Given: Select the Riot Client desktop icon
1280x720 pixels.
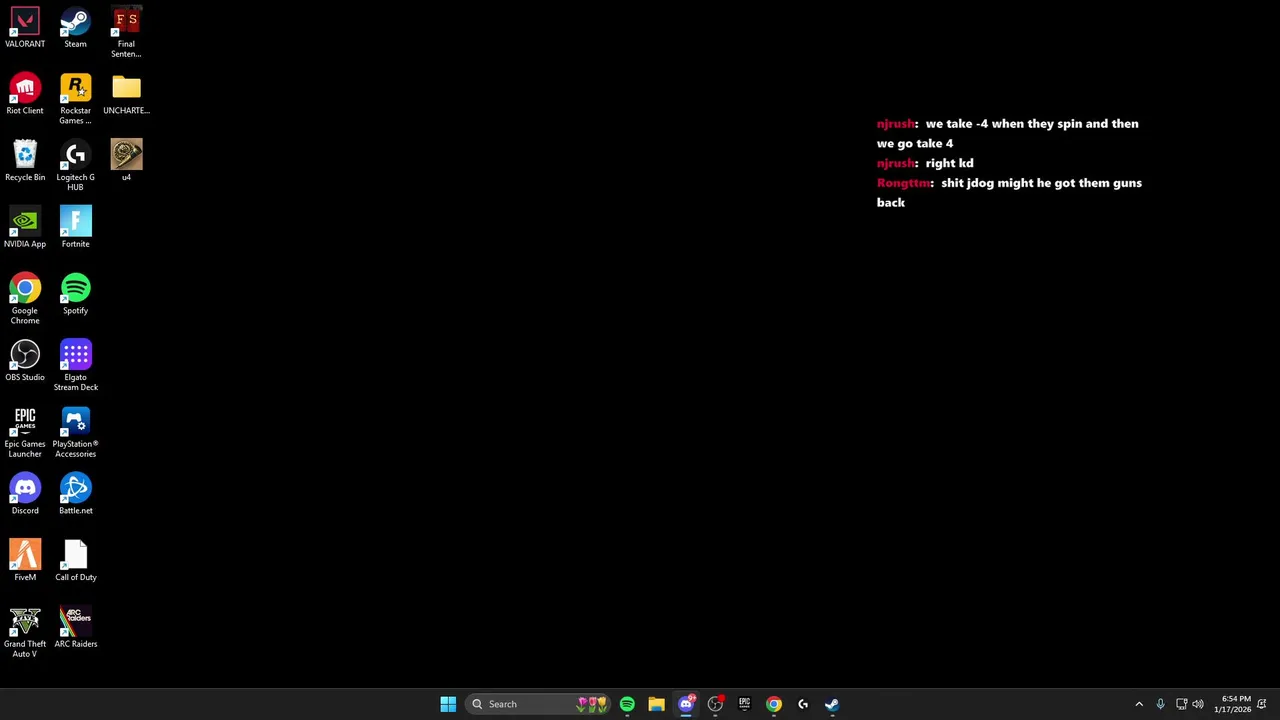Looking at the screenshot, I should (x=25, y=95).
